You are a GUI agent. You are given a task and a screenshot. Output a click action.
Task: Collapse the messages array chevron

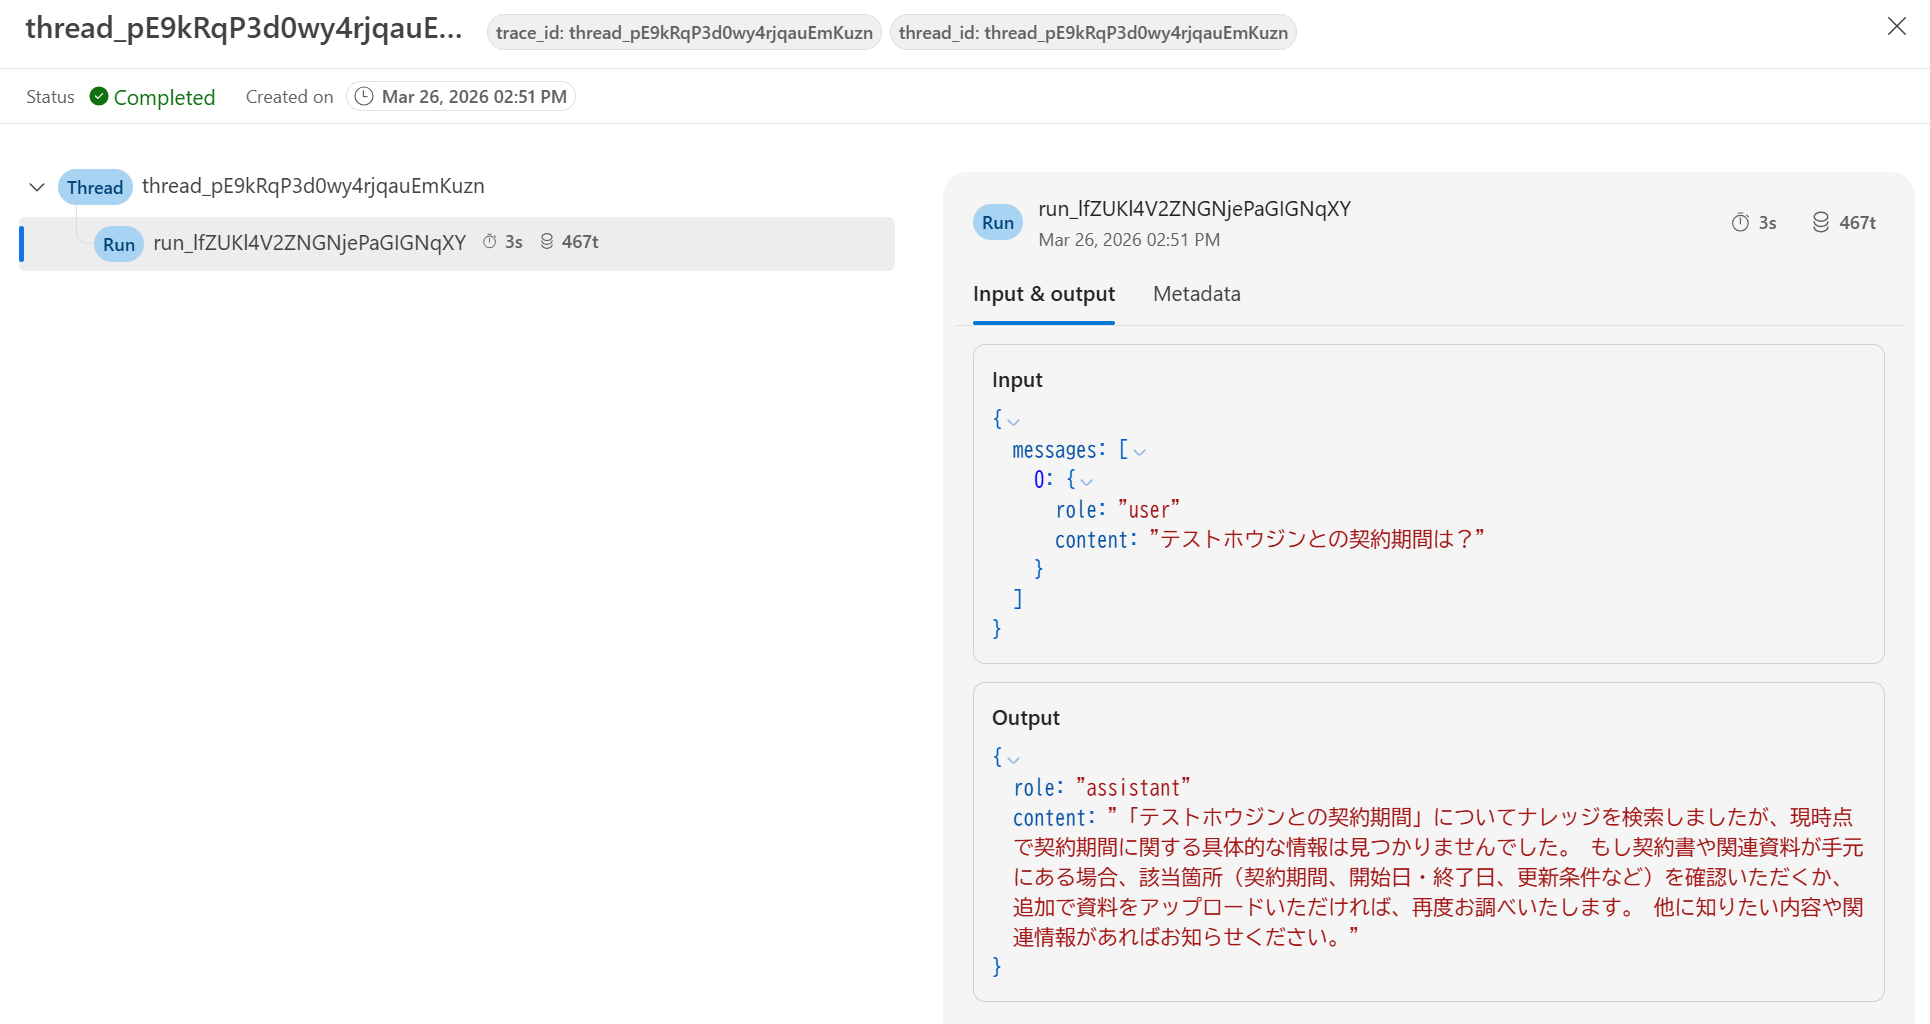point(1139,452)
